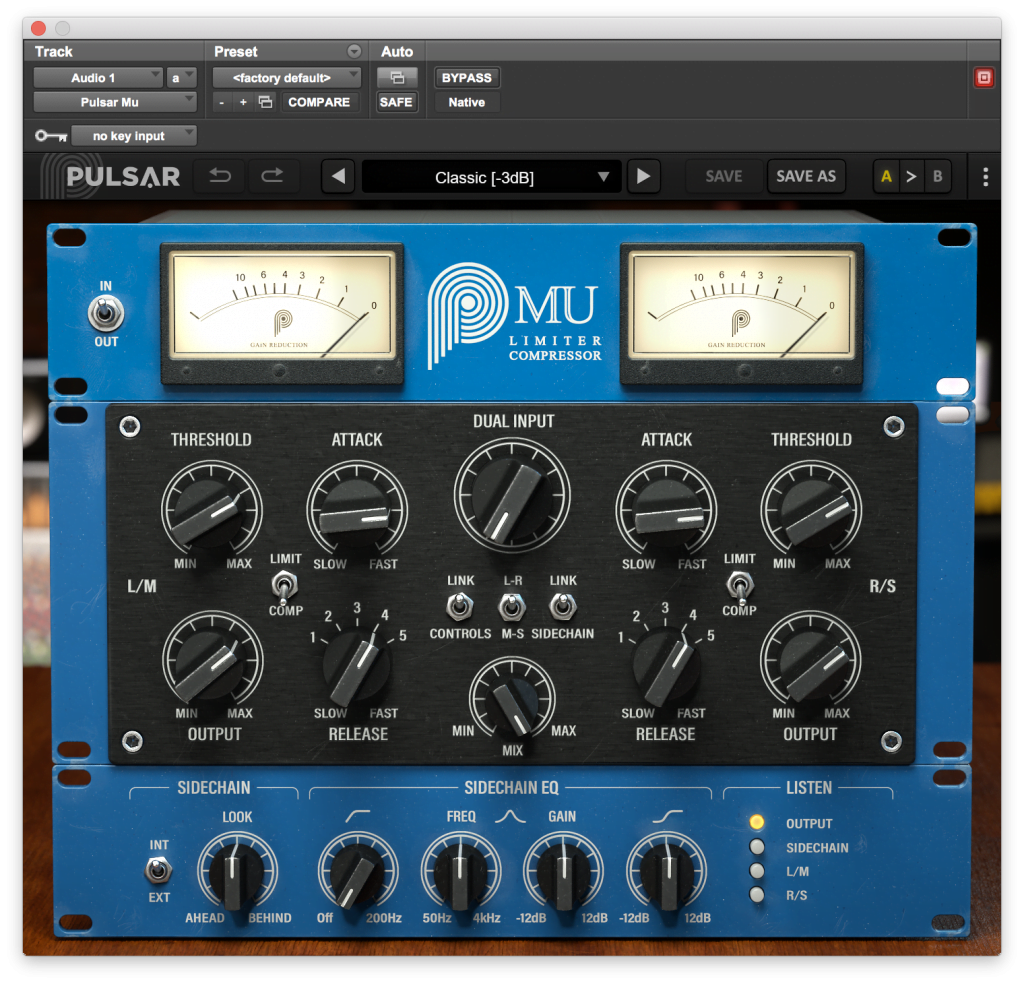1024x984 pixels.
Task: Click the L/M ATTACK knob
Action: coord(357,511)
